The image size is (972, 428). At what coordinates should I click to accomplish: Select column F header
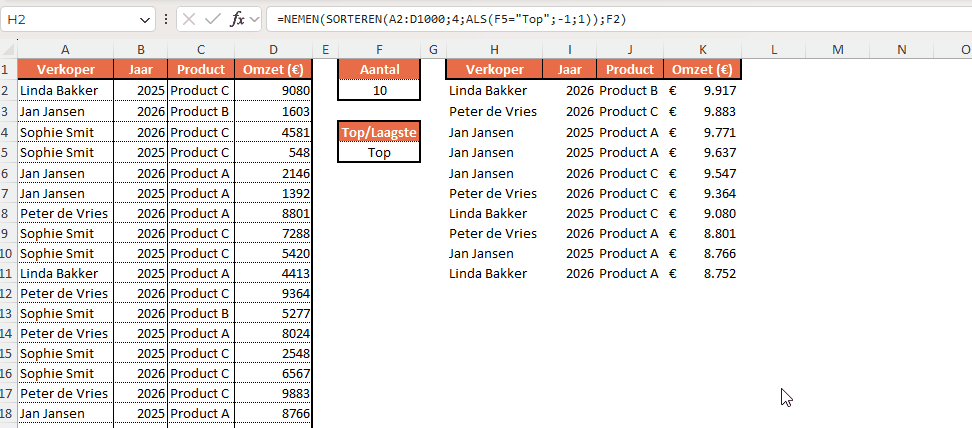[x=378, y=49]
